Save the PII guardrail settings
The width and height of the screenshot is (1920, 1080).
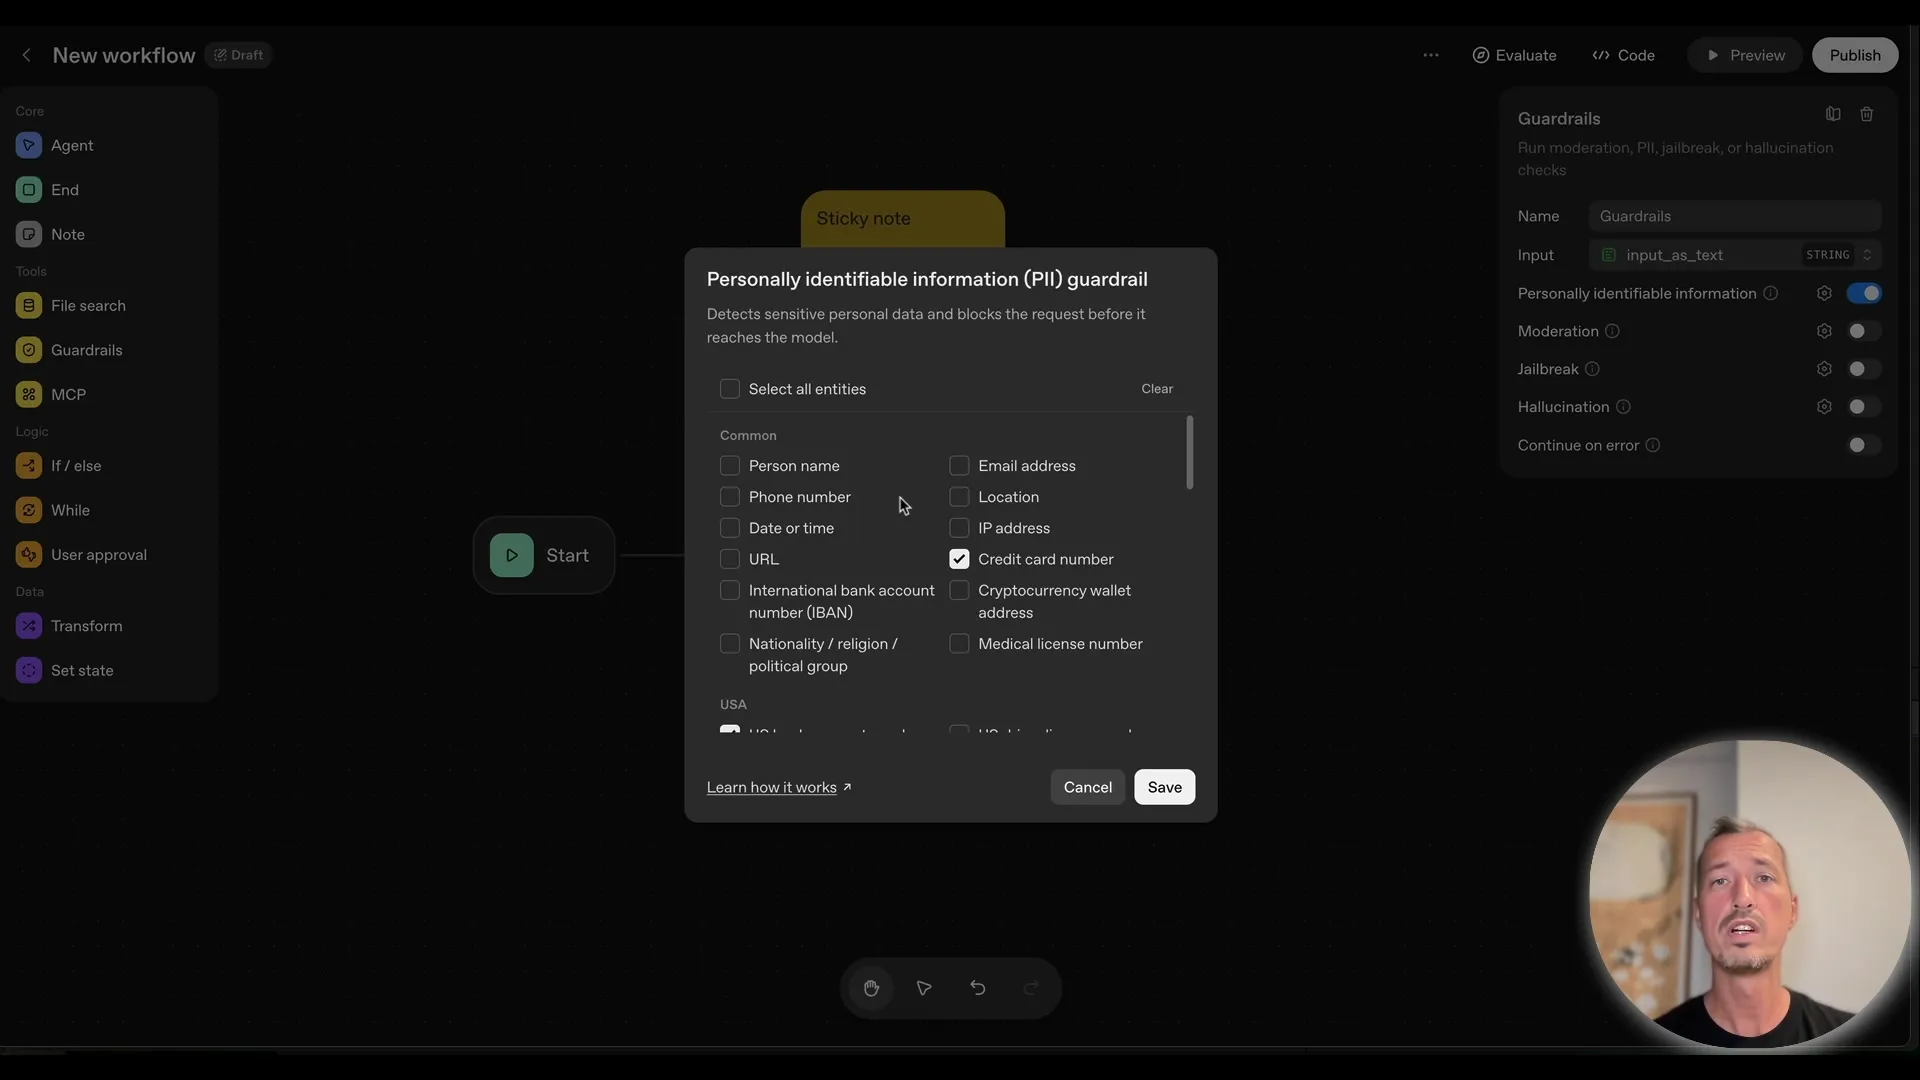tap(1164, 787)
